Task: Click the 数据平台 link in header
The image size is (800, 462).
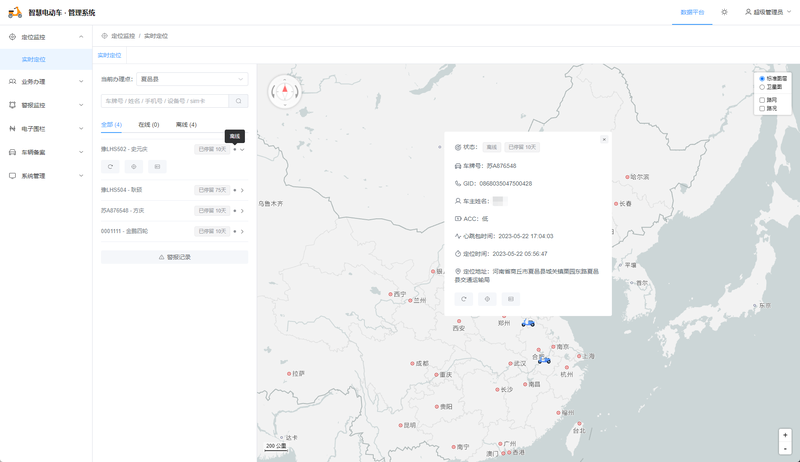Action: click(692, 12)
